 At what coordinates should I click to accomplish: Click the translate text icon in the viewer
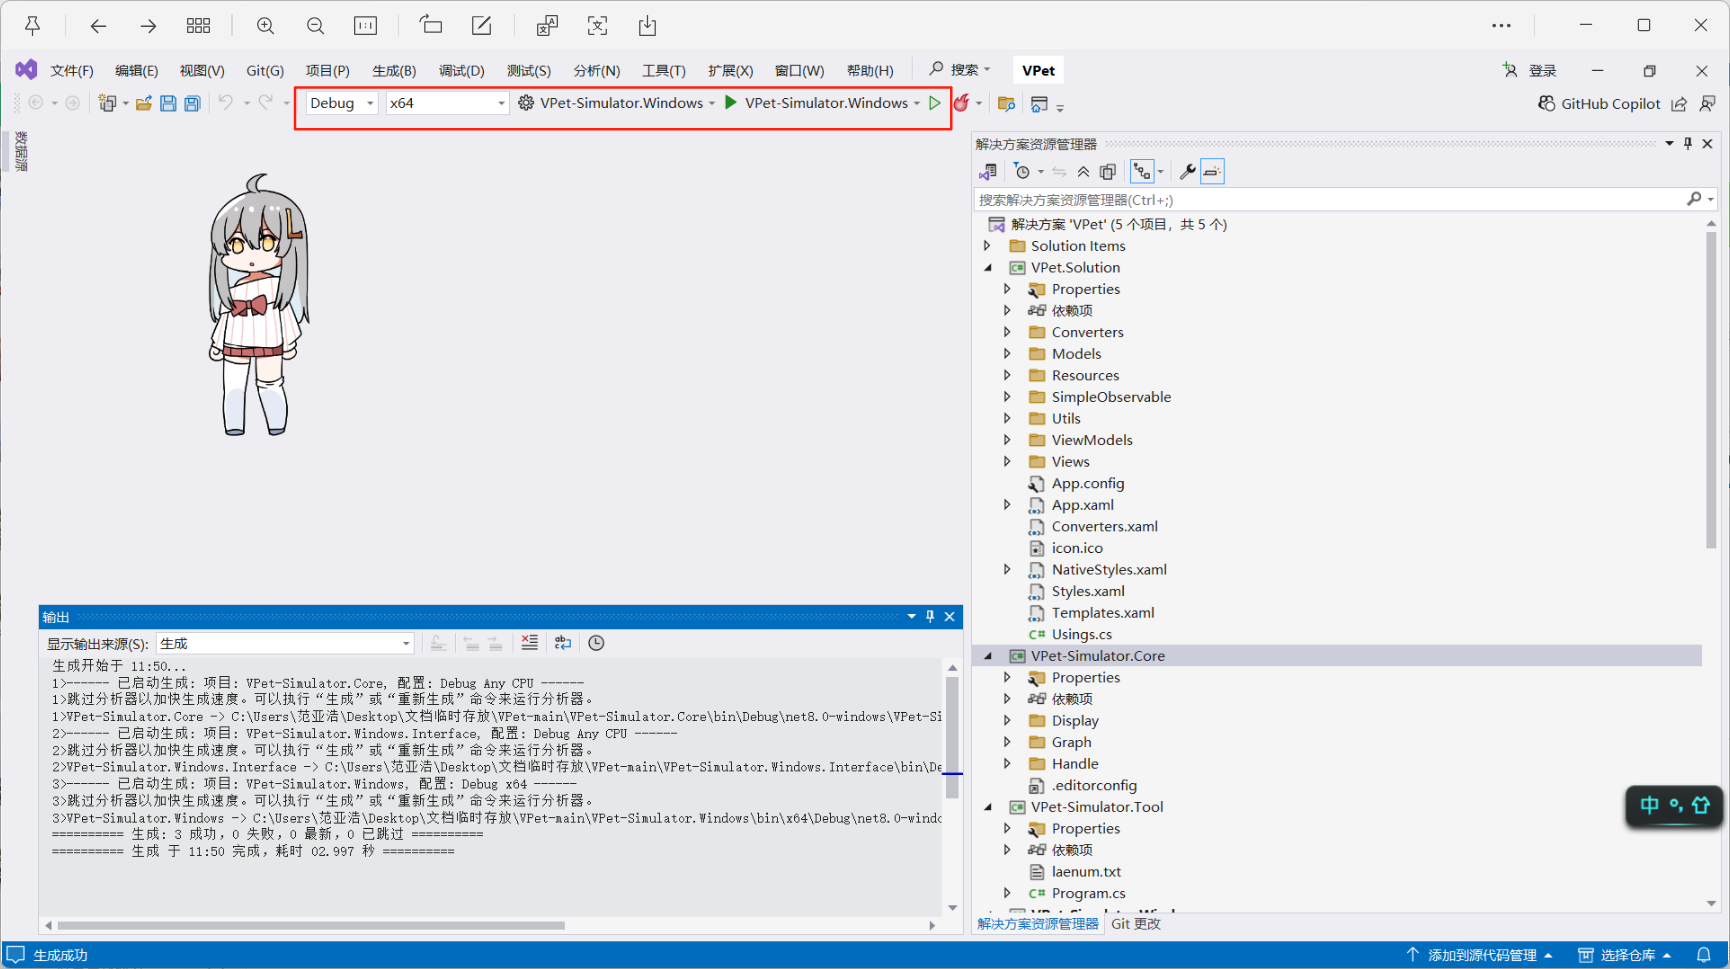pos(547,26)
